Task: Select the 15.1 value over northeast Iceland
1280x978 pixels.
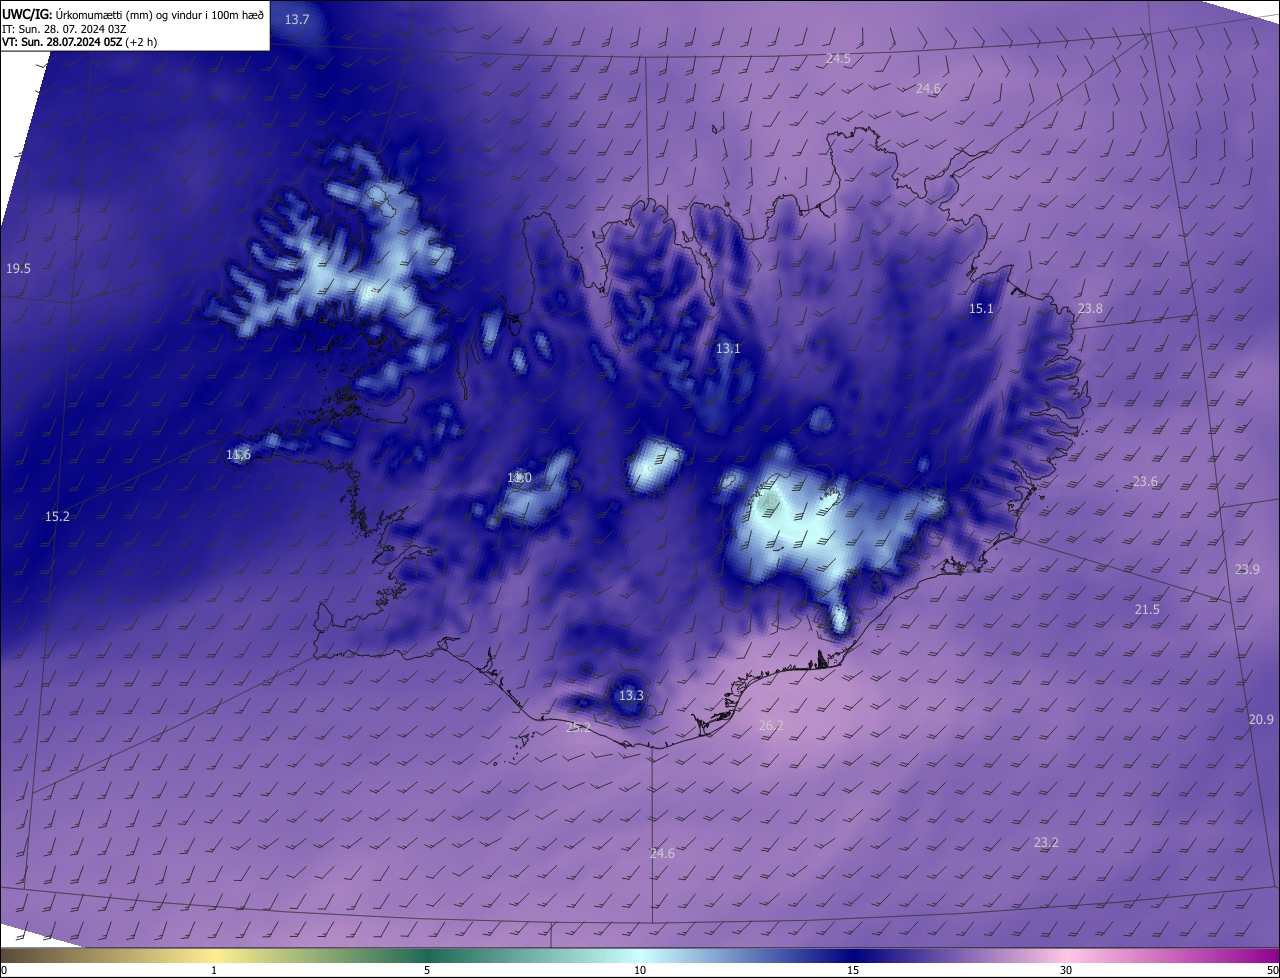Action: (981, 309)
